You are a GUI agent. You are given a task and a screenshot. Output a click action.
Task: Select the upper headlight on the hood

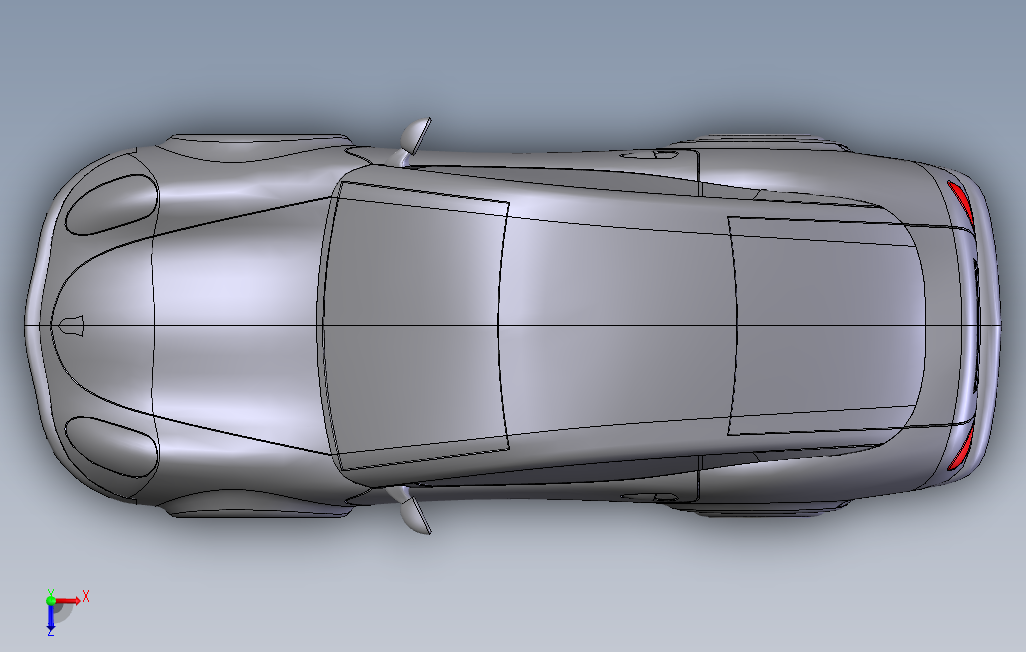[x=112, y=204]
